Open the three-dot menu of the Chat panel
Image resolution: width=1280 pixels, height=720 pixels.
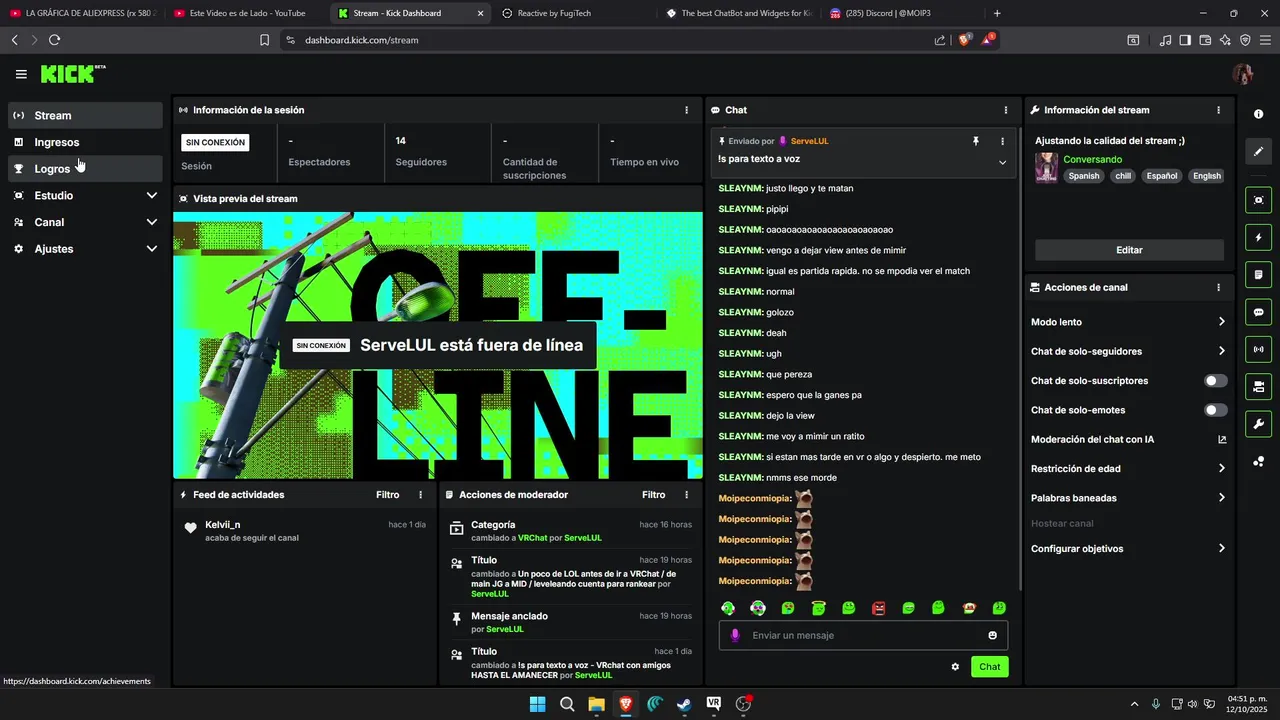pos(1006,110)
